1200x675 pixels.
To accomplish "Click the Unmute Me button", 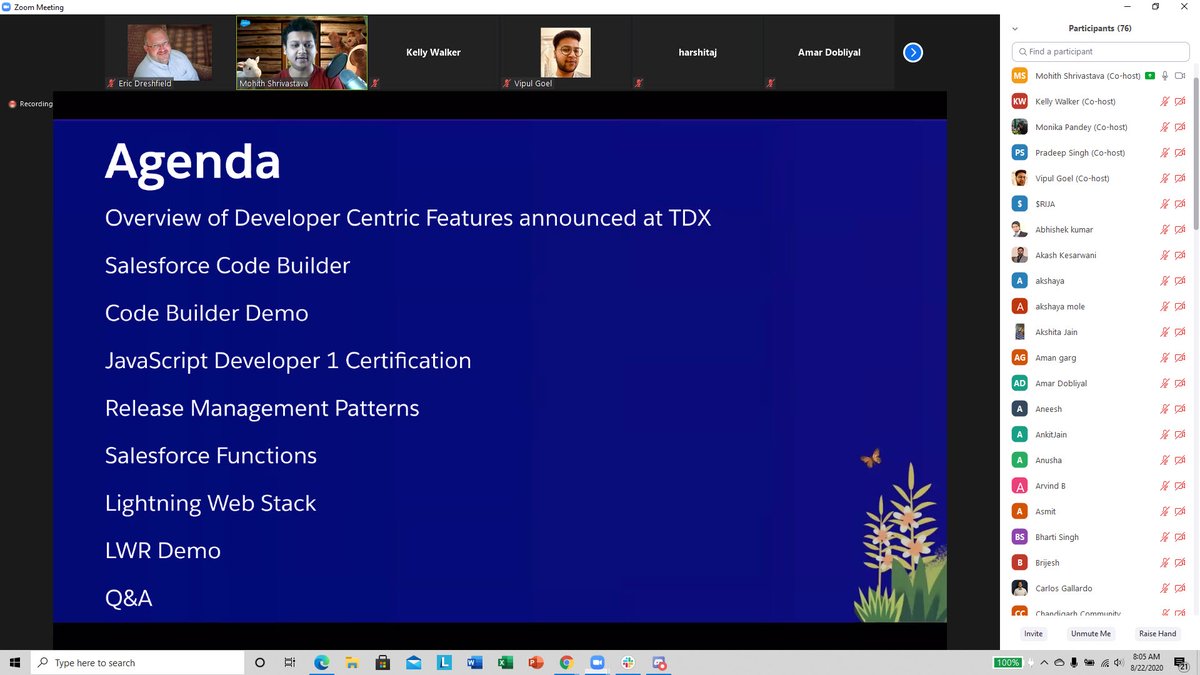I will 1090,634.
